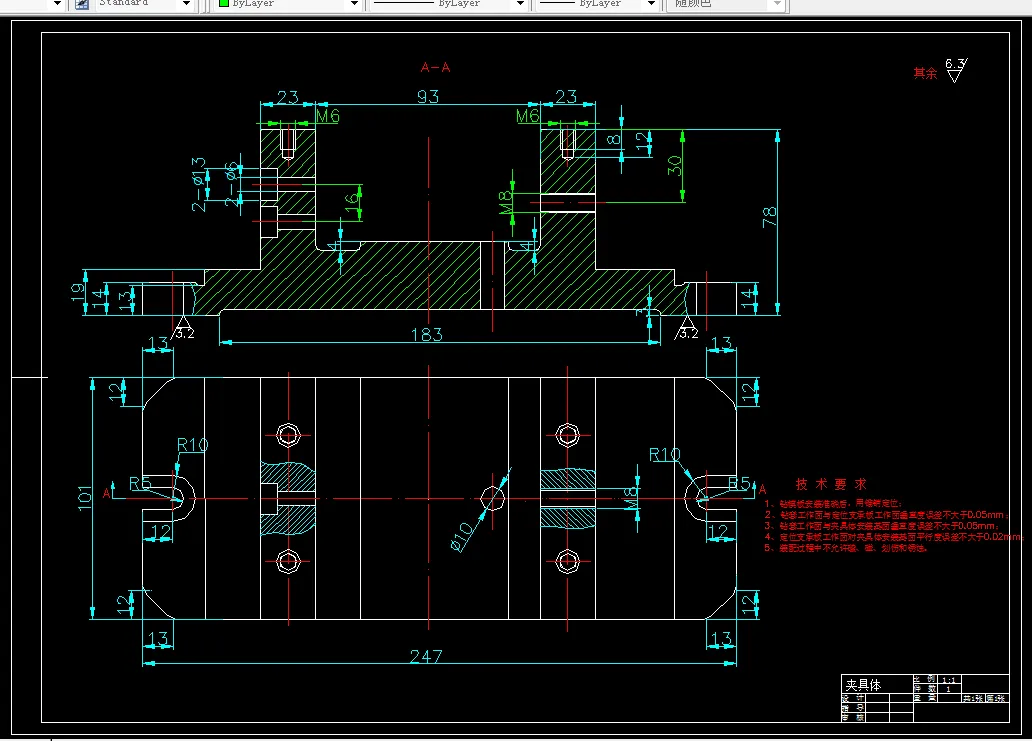Select the right 3.2 roughness mark
This screenshot has width=1032, height=741.
pos(686,329)
